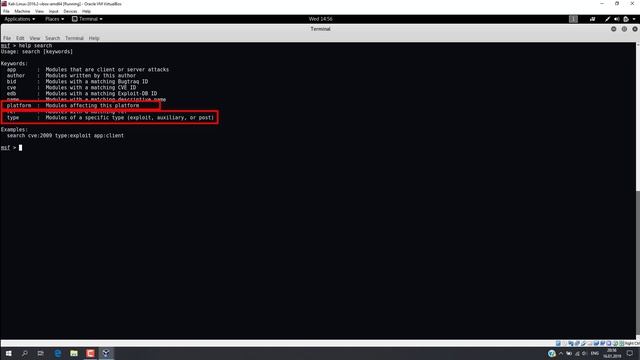The image size is (640, 360).
Task: Open the Terminal window Help menu
Action: coord(94,38)
